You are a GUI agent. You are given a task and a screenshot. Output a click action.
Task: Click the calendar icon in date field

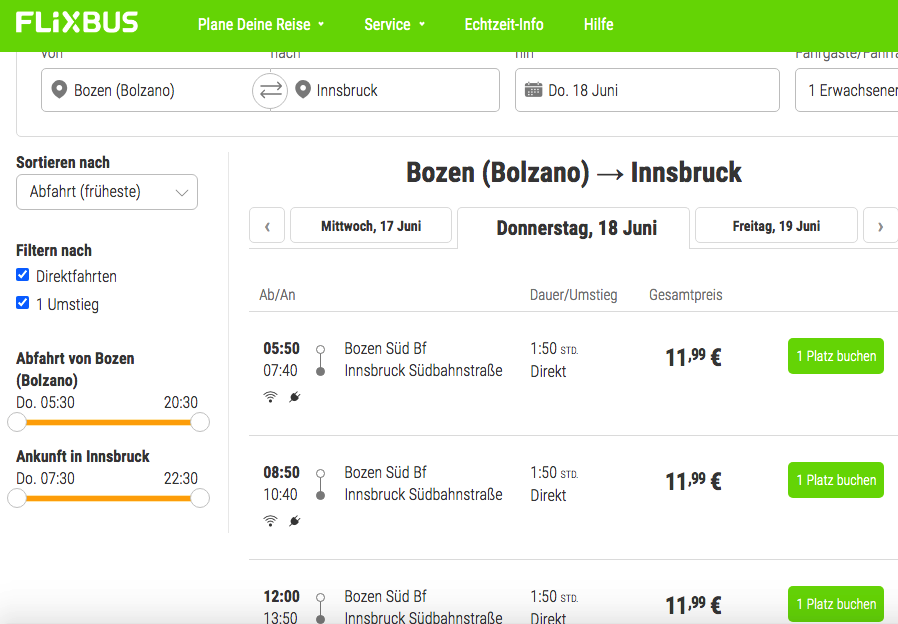(533, 90)
